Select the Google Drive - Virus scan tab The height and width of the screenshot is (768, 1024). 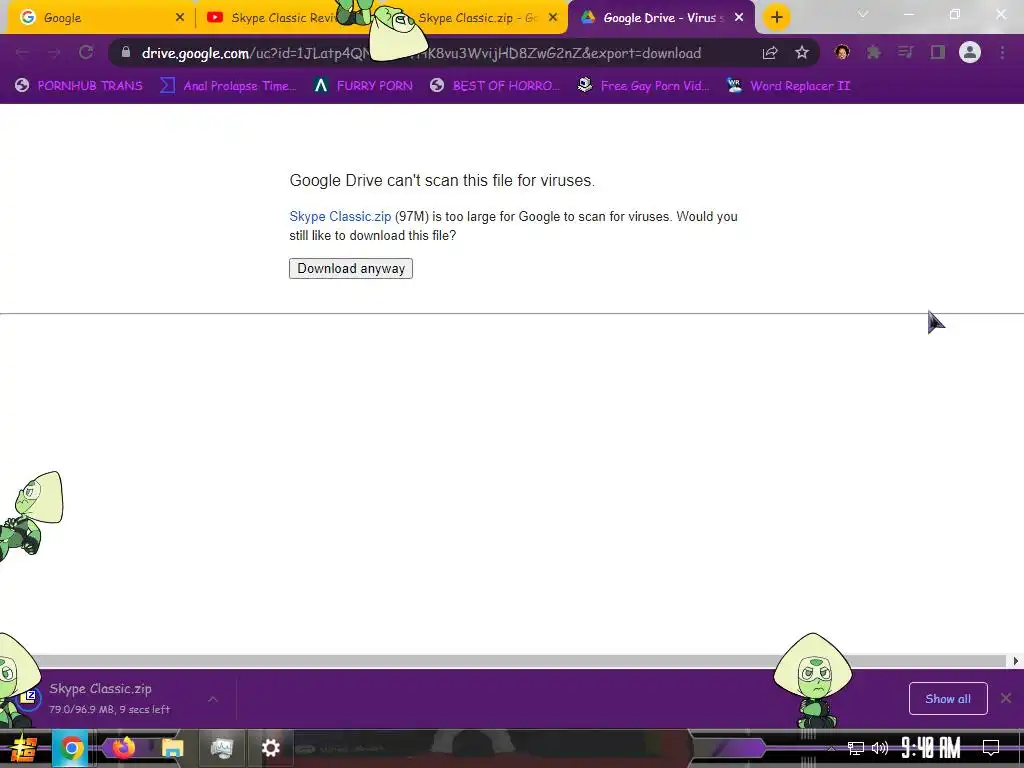pyautogui.click(x=660, y=18)
